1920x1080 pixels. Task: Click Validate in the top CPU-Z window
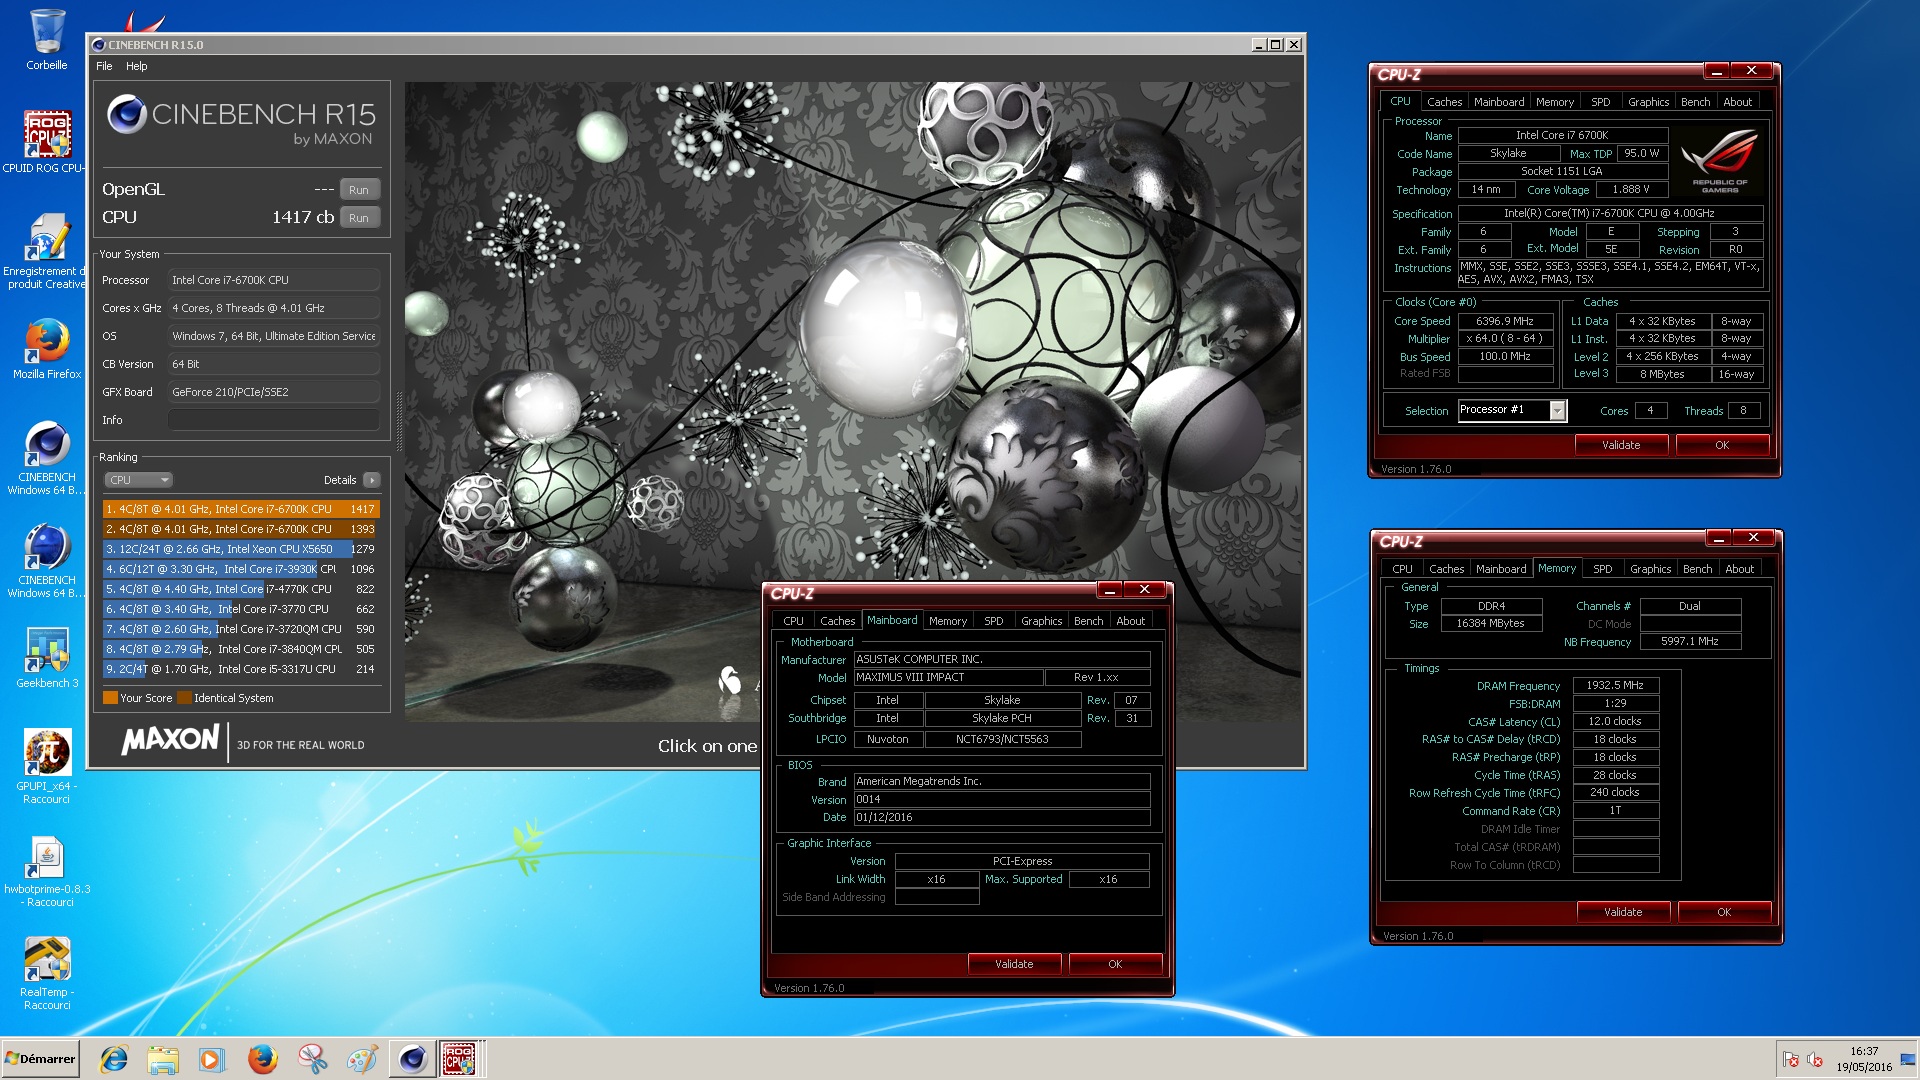pos(1621,445)
